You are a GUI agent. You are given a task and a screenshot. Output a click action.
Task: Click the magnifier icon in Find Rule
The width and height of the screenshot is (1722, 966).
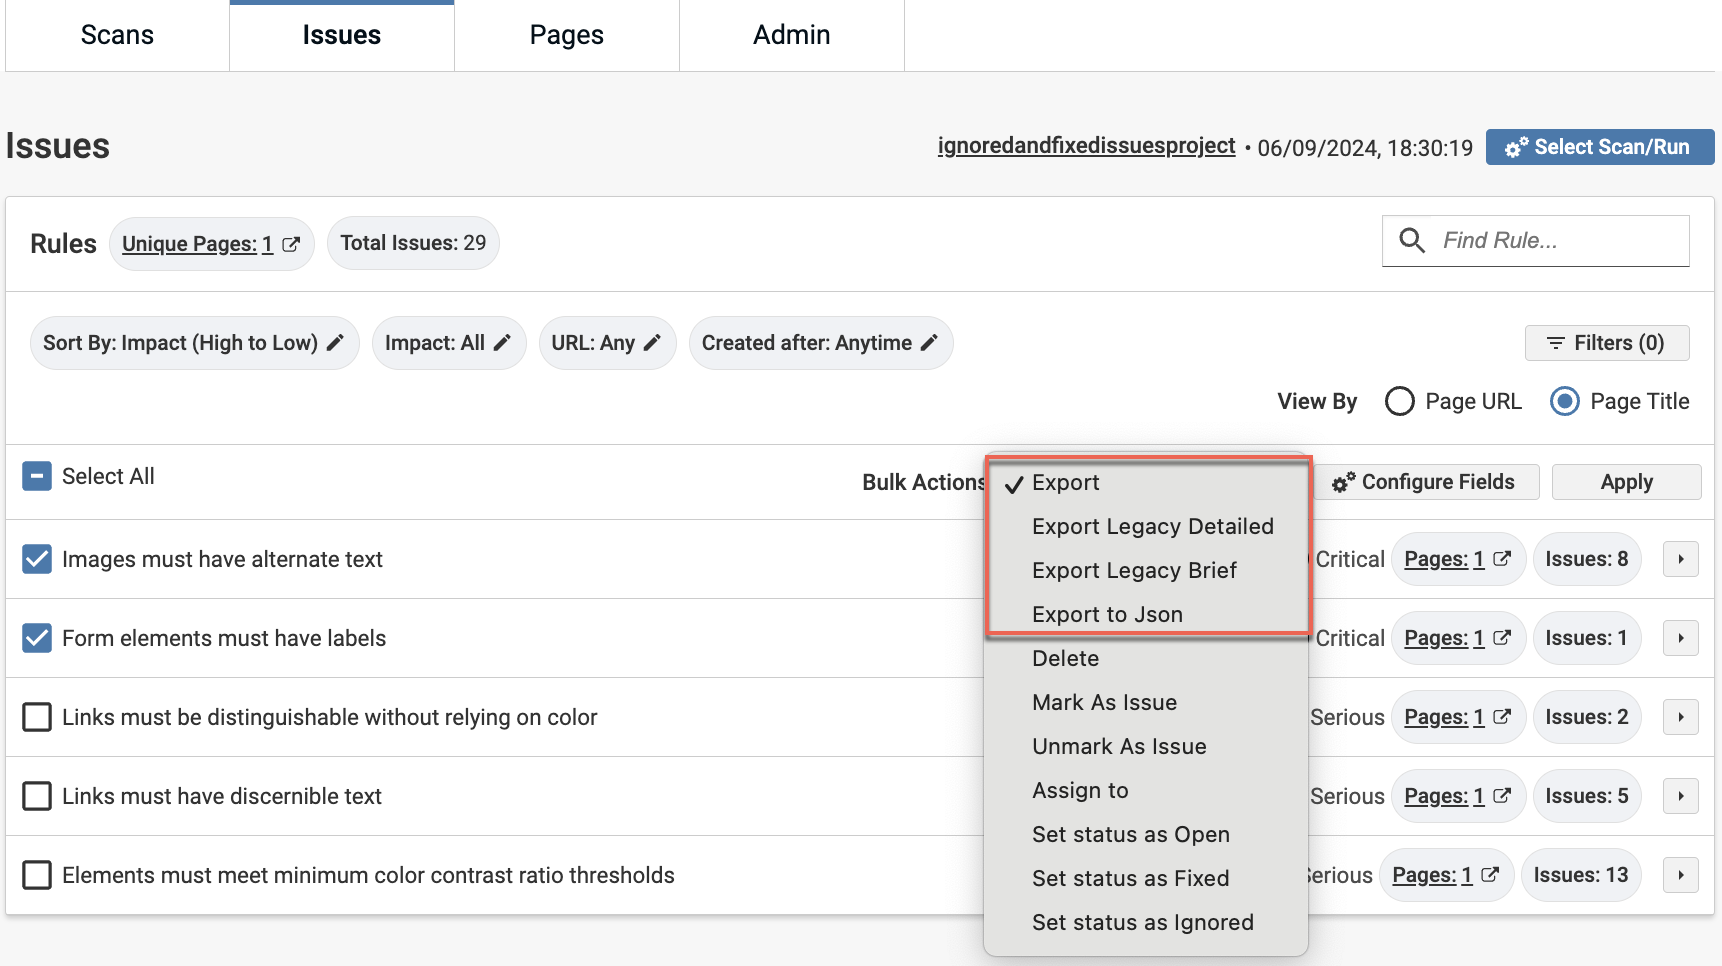click(x=1411, y=241)
